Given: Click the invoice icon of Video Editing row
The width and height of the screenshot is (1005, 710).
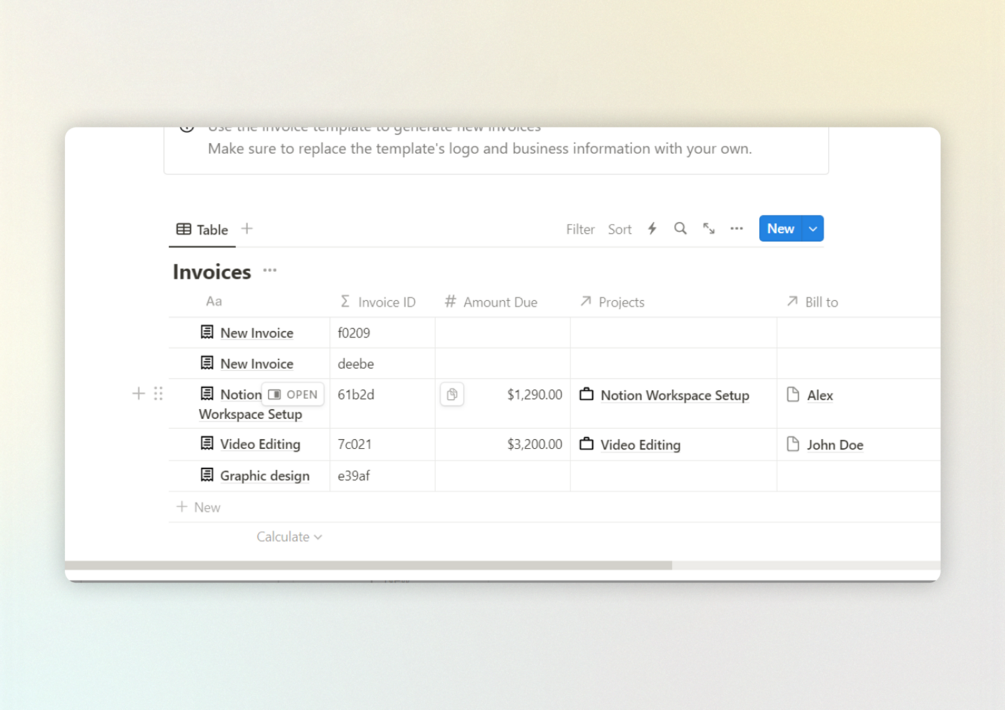Looking at the screenshot, I should click(x=206, y=443).
